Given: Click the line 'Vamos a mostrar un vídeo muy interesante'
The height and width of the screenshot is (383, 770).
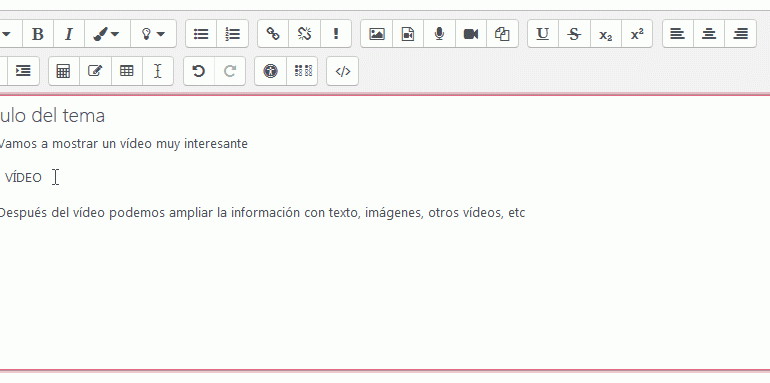Looking at the screenshot, I should click(x=123, y=144).
